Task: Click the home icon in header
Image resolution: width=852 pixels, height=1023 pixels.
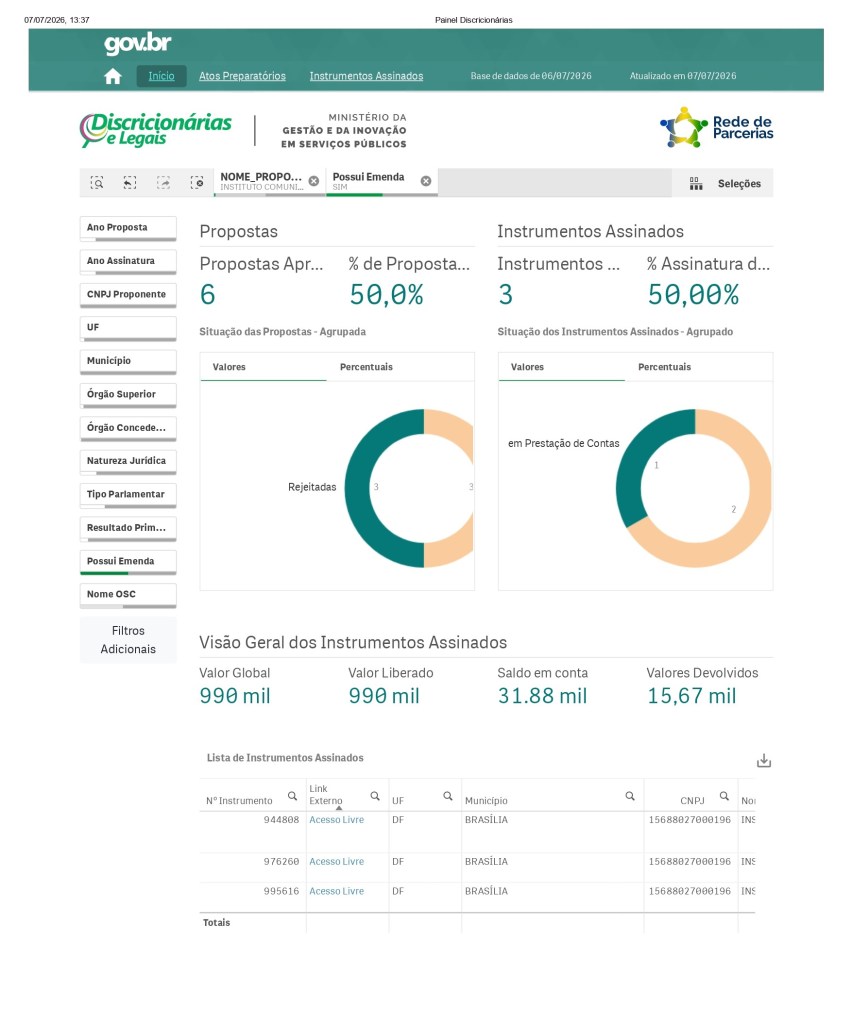Action: point(112,76)
